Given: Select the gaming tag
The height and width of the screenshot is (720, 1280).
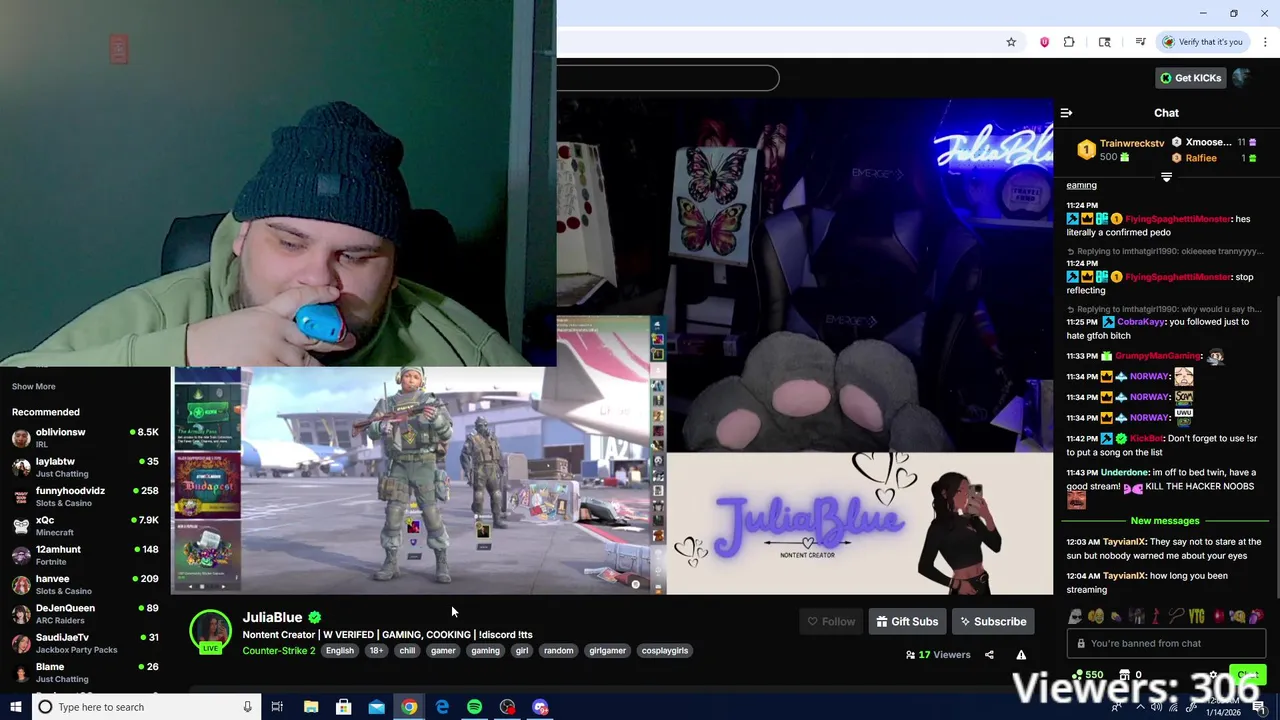Looking at the screenshot, I should pos(485,651).
